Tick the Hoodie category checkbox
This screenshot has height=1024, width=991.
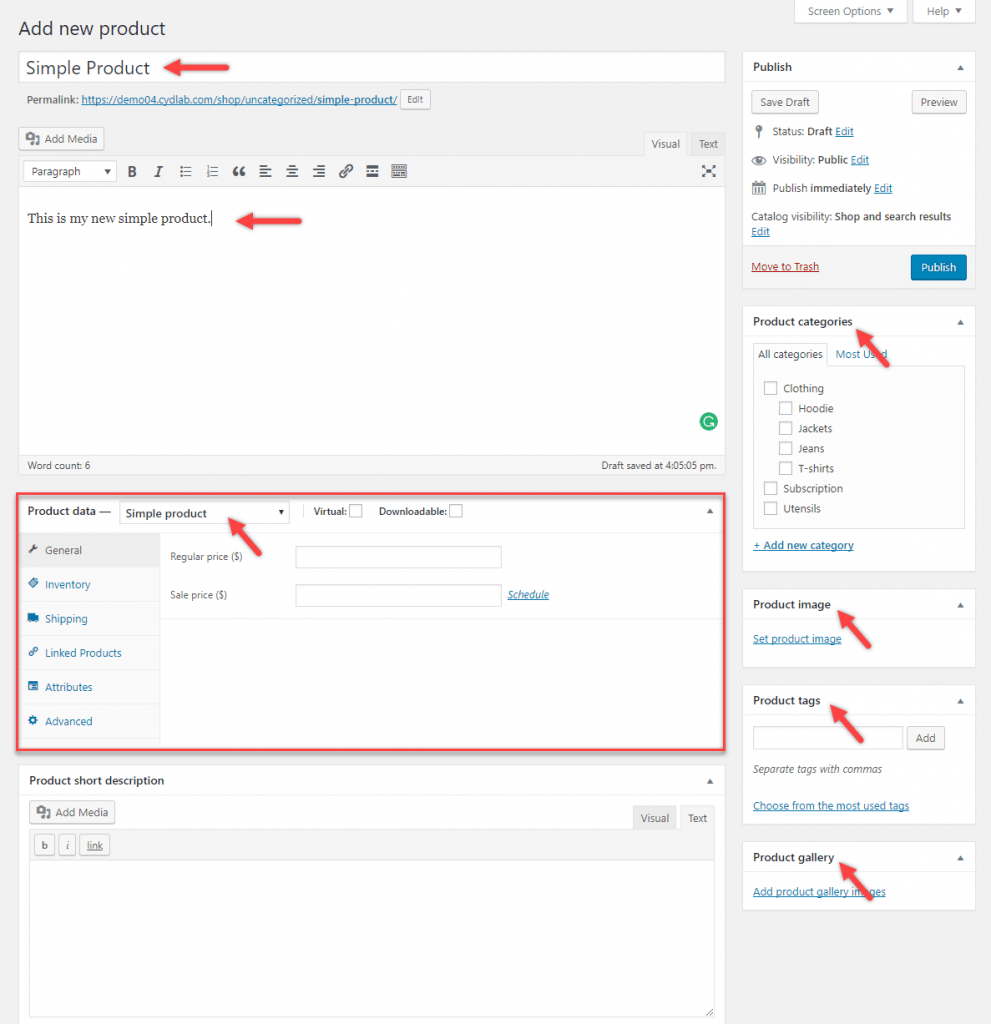point(786,408)
